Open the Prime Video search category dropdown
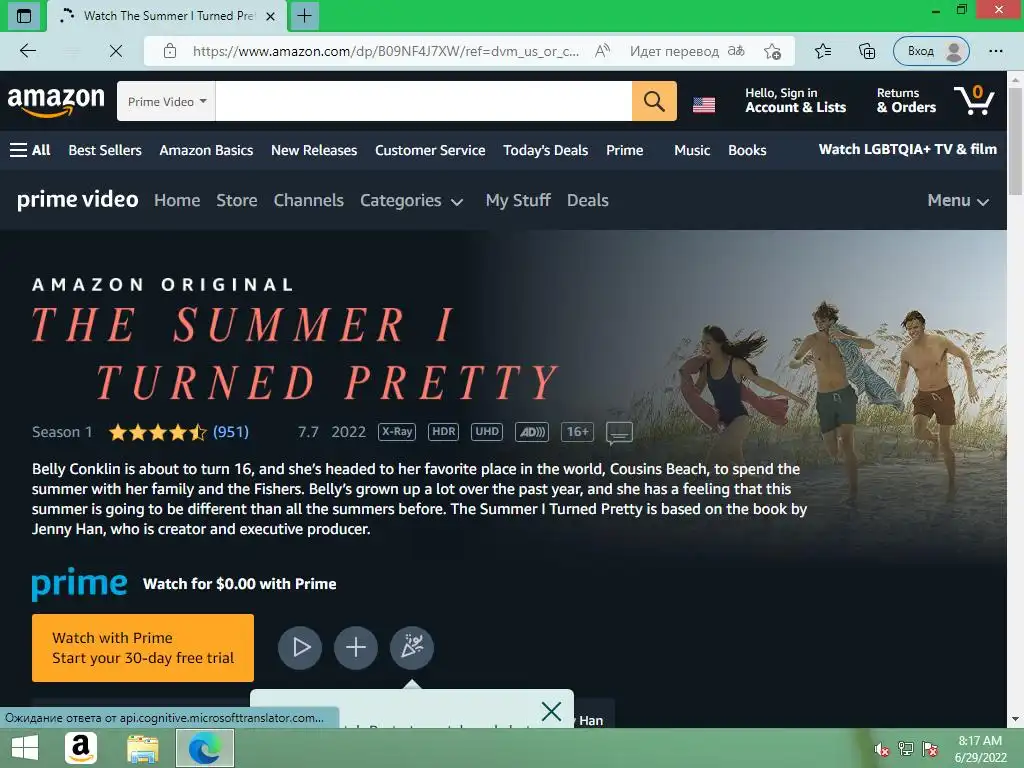Screen dimensions: 1024x768 click(167, 101)
